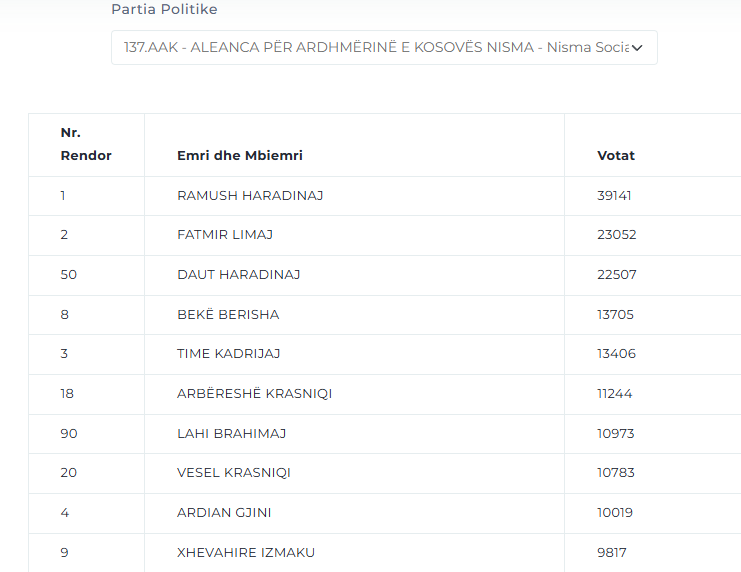Click the Votat column header
741x572 pixels.
[x=616, y=155]
